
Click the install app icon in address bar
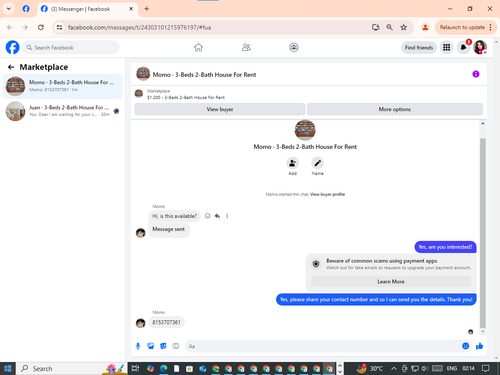(376, 27)
